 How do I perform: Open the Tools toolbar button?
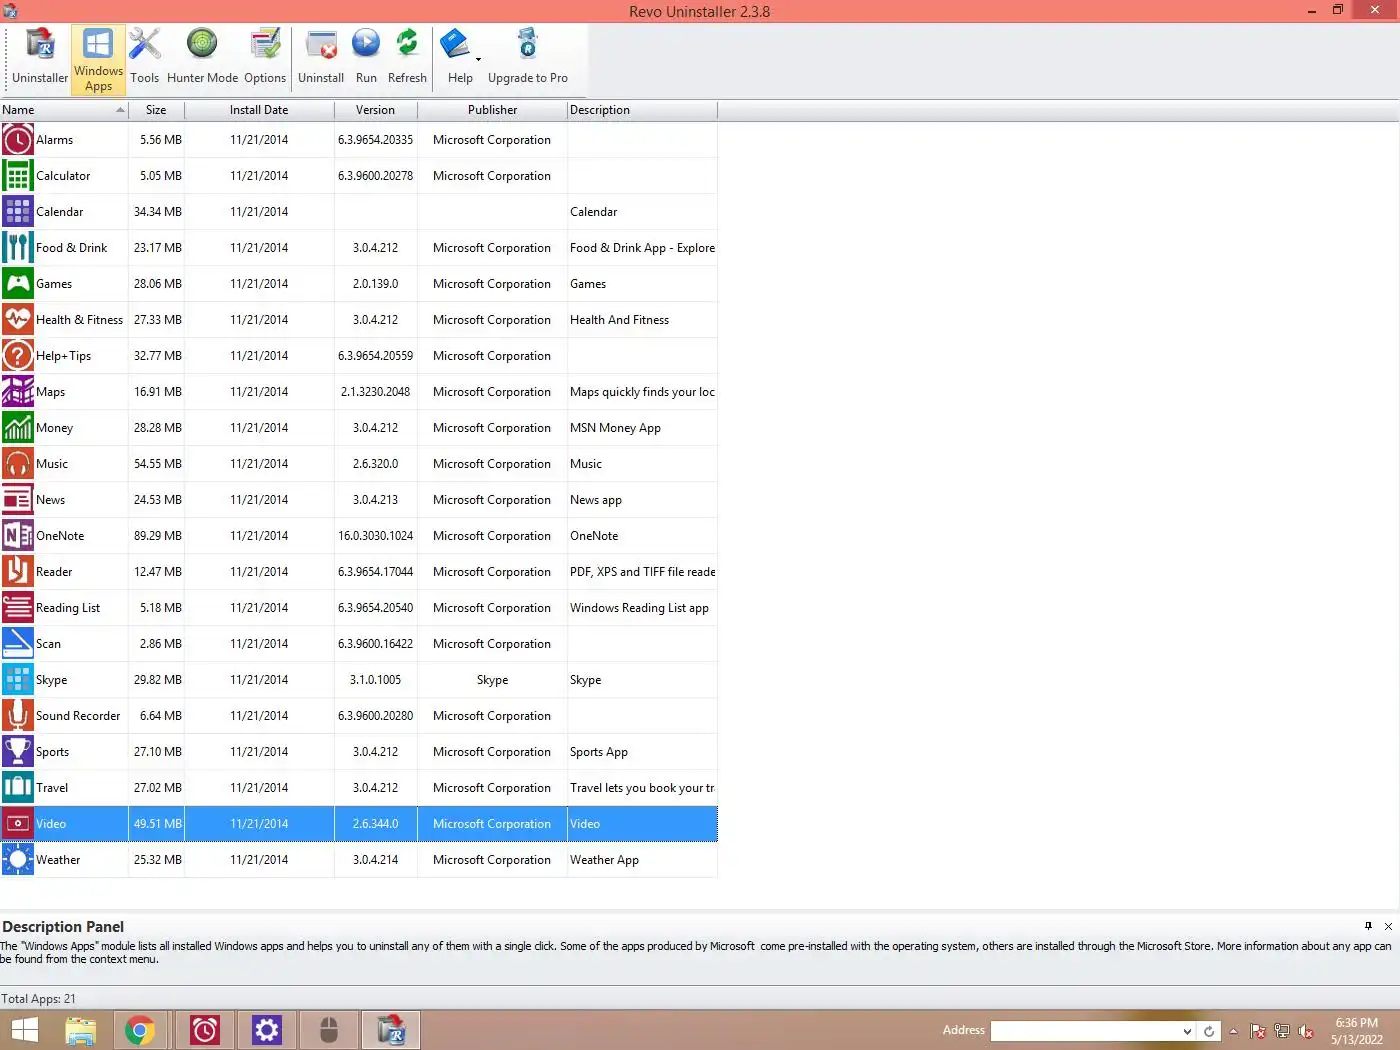[x=144, y=59]
